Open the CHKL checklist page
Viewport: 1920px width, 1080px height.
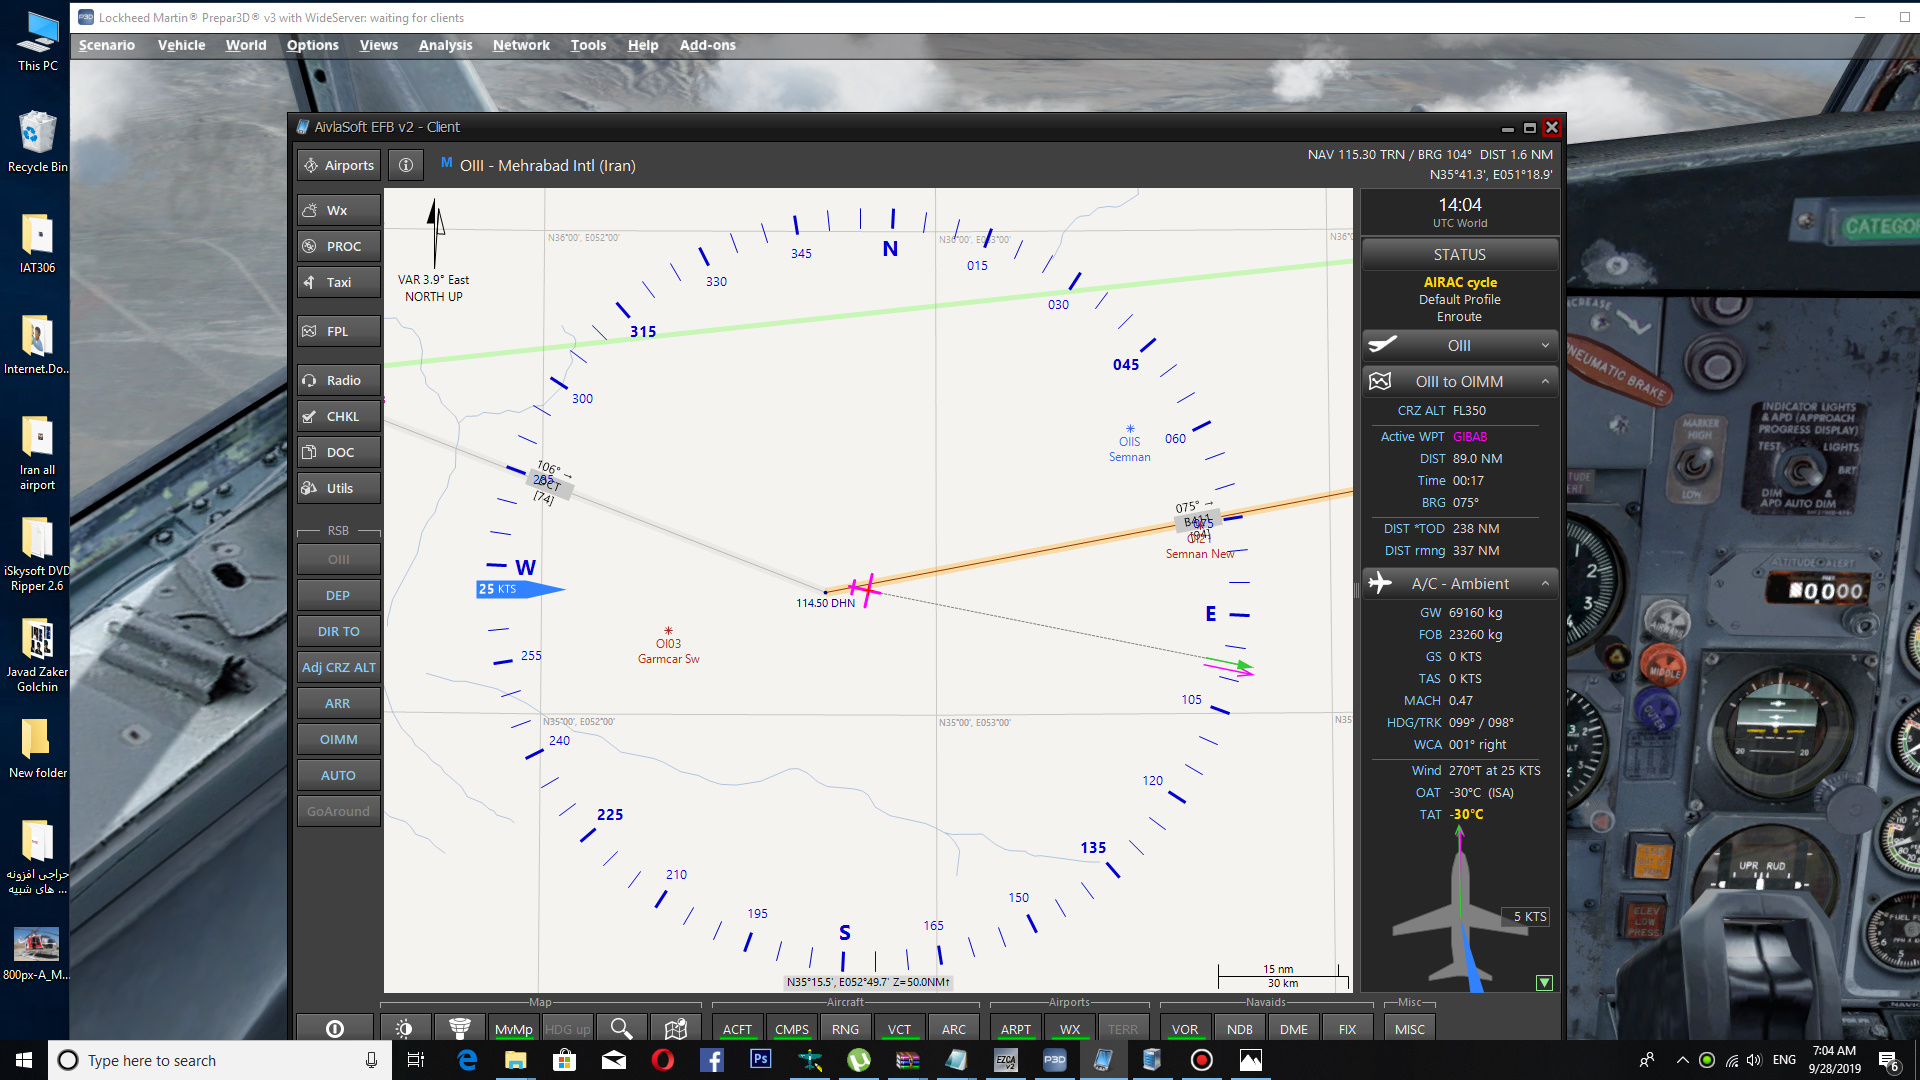coord(339,416)
